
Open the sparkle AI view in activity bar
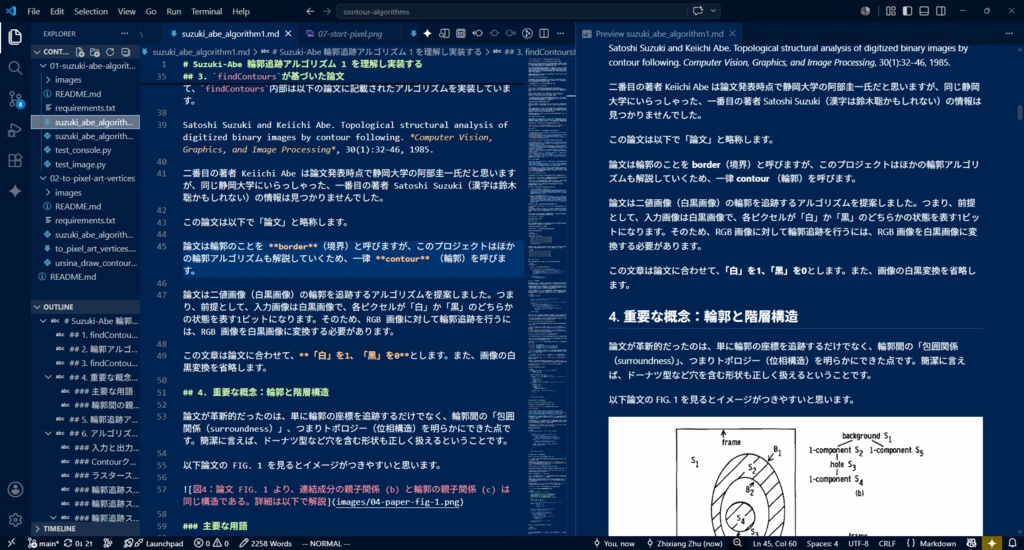pyautogui.click(x=15, y=191)
